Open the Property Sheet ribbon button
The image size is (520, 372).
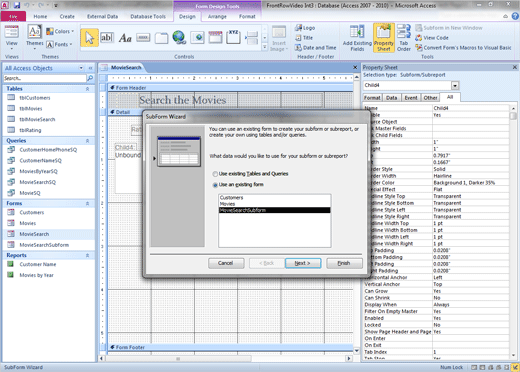click(x=384, y=38)
